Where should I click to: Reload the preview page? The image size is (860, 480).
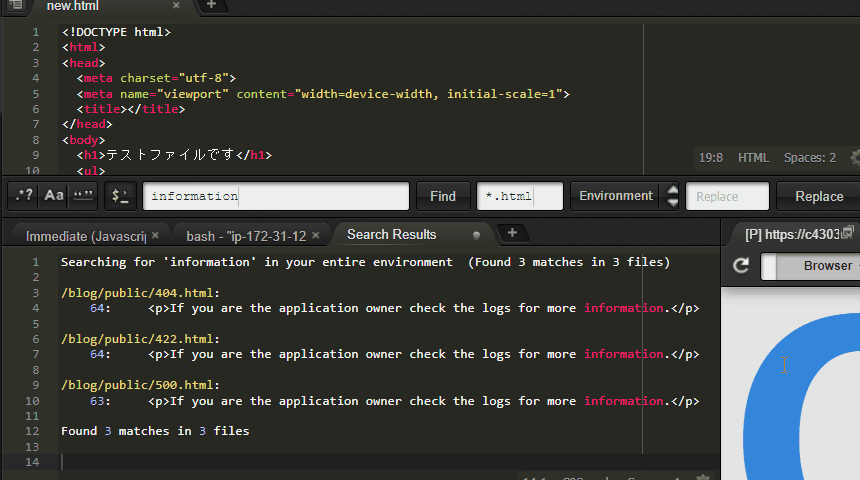pos(741,266)
